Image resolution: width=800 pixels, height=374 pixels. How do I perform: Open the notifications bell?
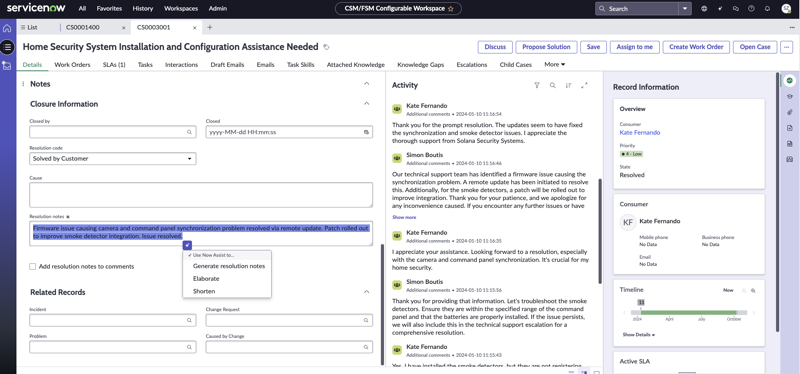pos(767,9)
